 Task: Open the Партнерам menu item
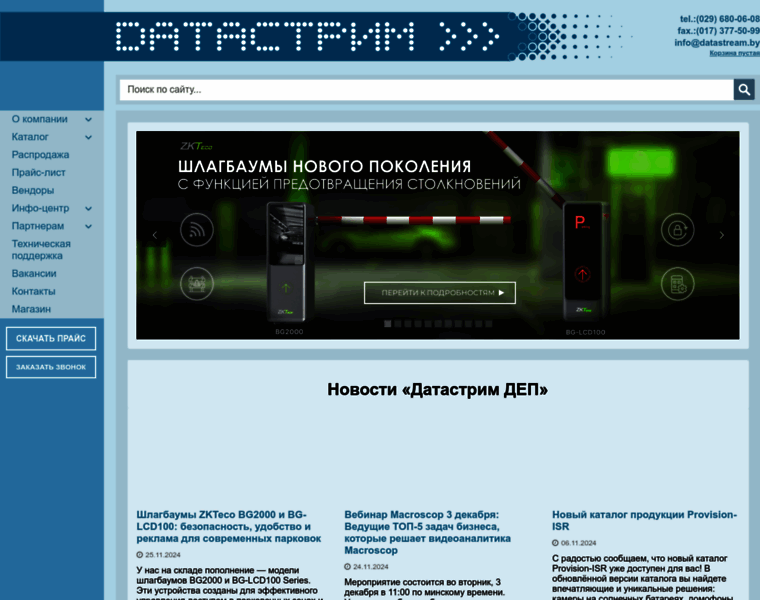click(x=38, y=226)
